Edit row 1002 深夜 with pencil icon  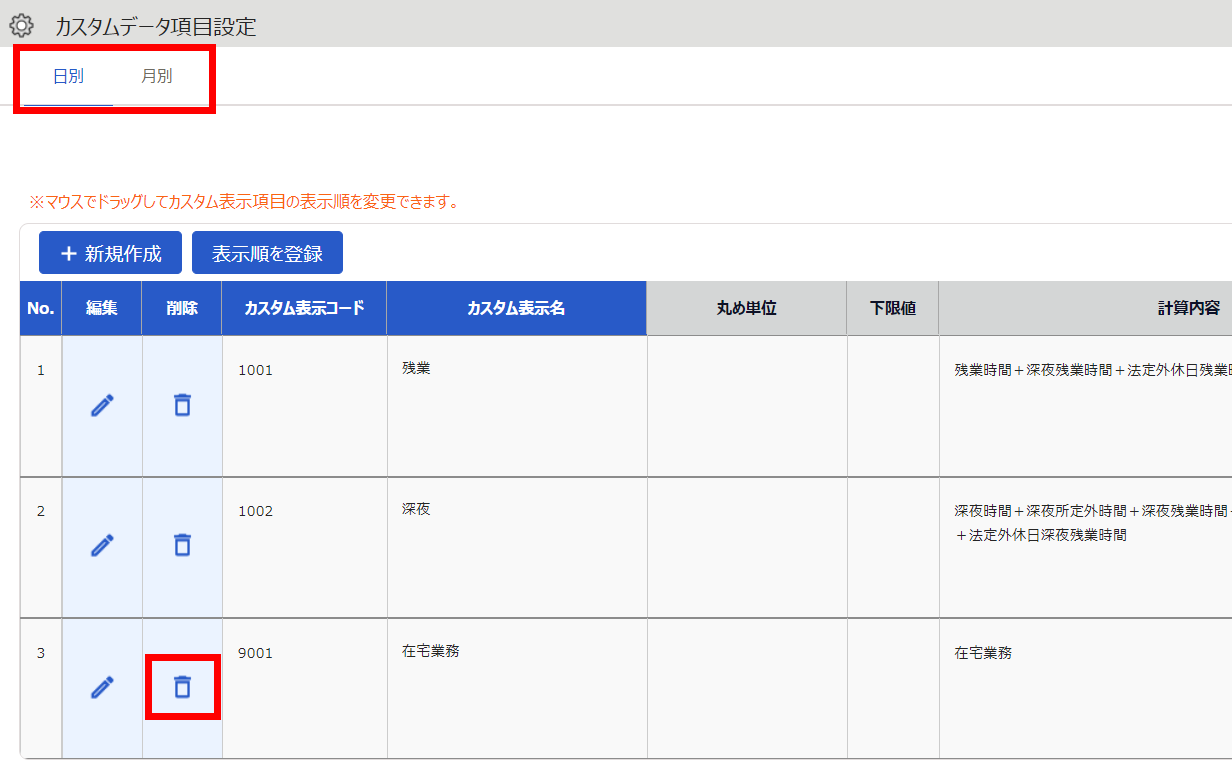[x=102, y=545]
